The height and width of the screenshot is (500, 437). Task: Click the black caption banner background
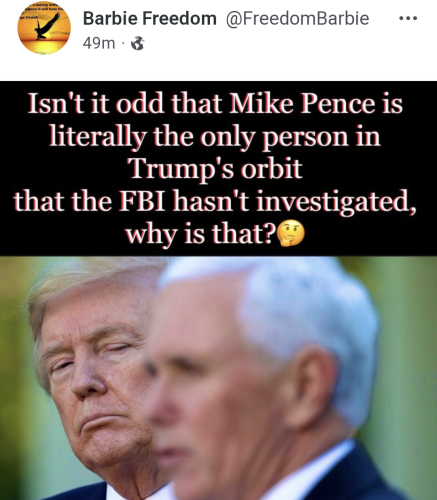coord(218,168)
